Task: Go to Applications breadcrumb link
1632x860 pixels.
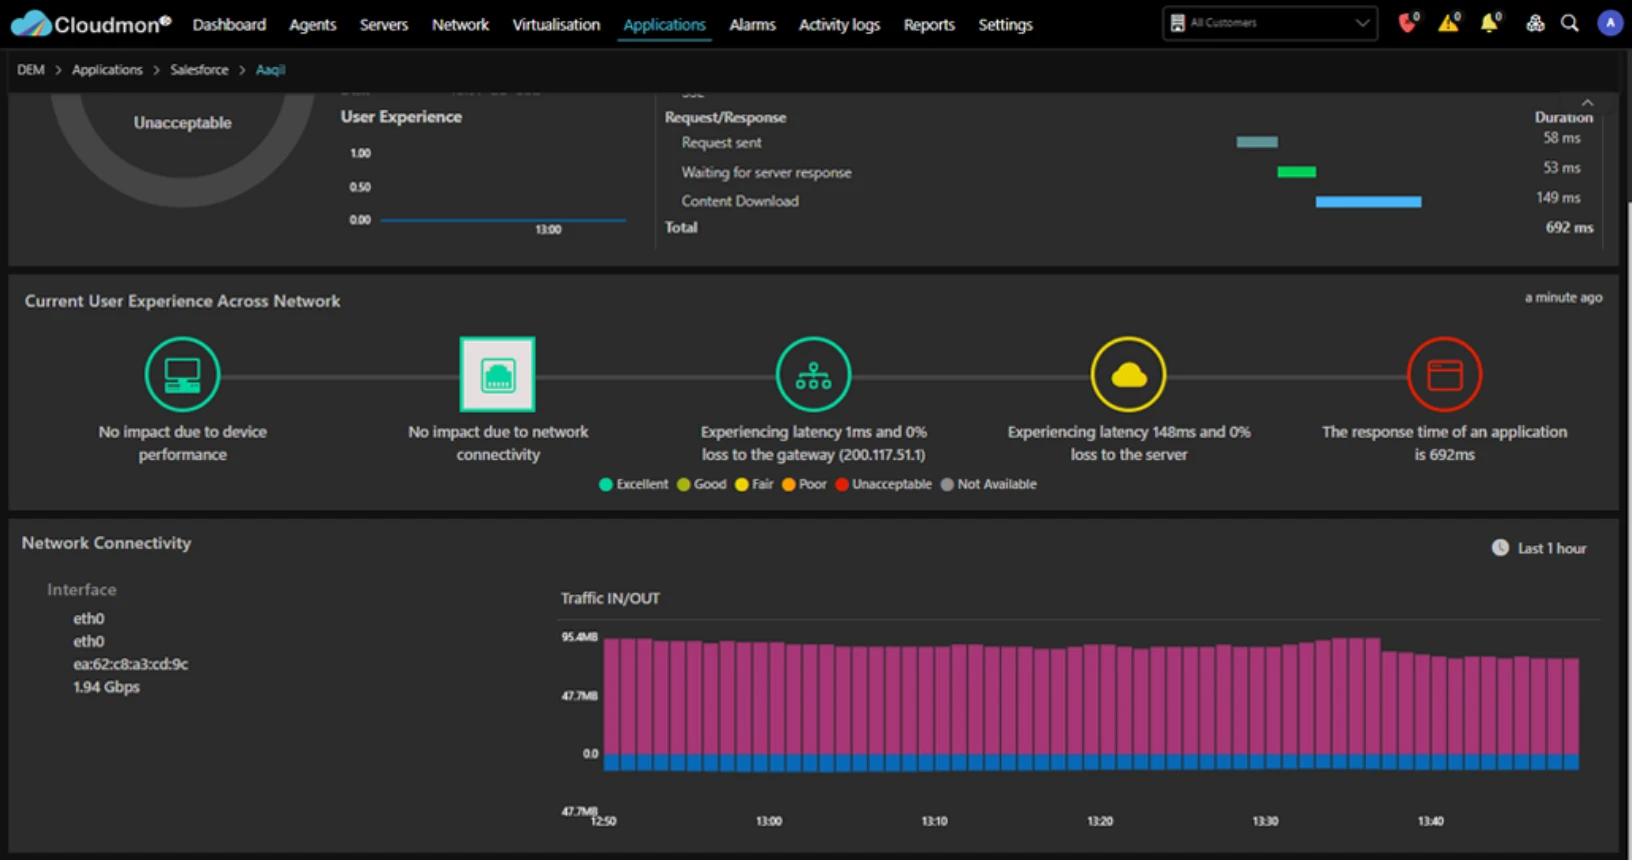Action: coord(107,70)
